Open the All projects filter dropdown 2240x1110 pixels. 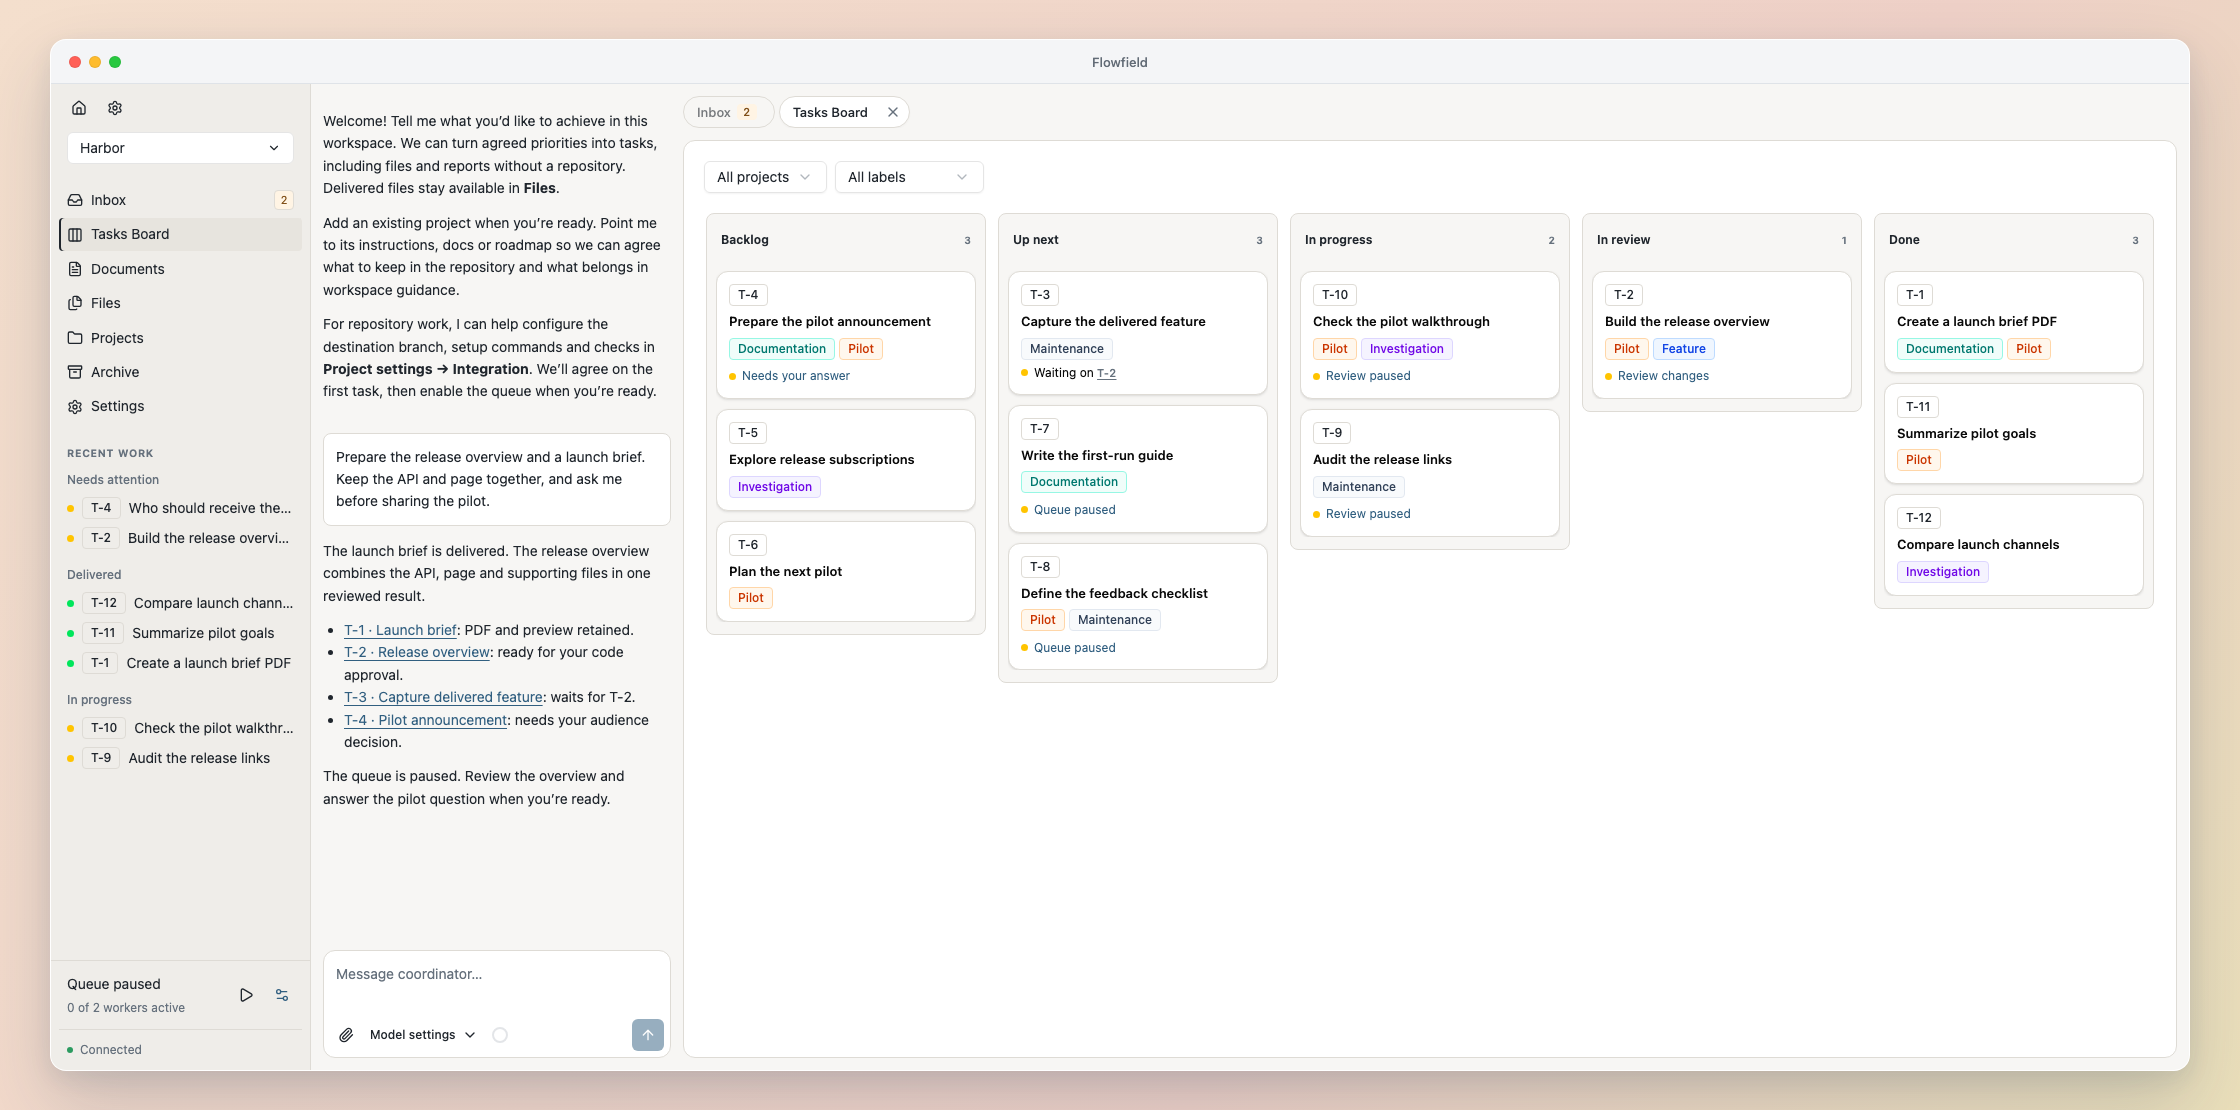[x=765, y=177]
